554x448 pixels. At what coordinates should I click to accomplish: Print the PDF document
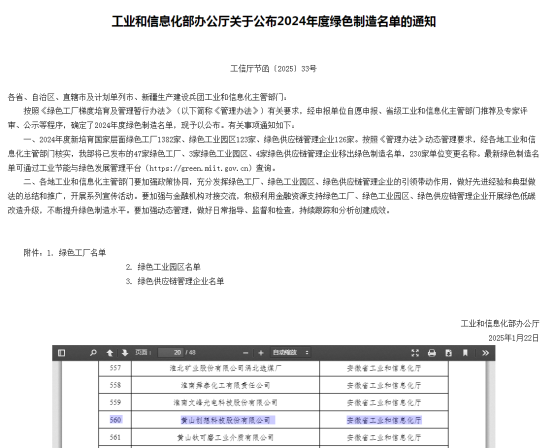pyautogui.click(x=432, y=353)
